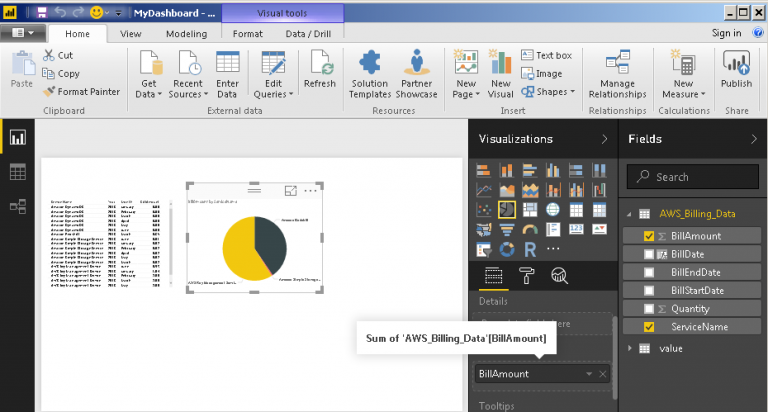
Task: Switch to the Modeling ribbon tab
Action: click(x=186, y=33)
